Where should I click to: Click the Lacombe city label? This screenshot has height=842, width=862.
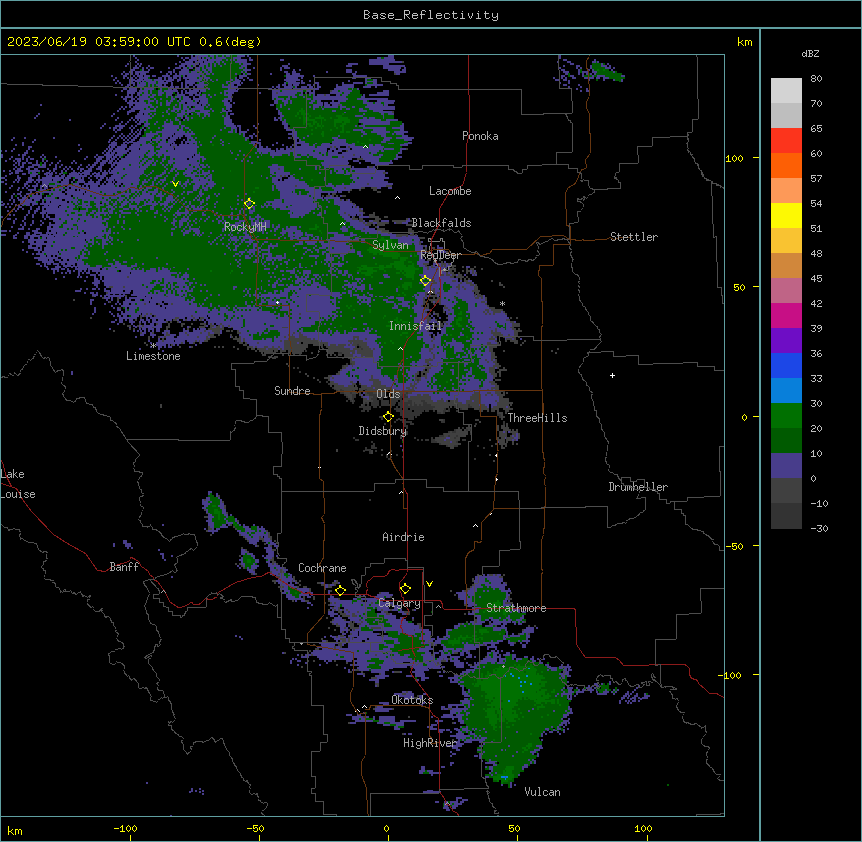[450, 191]
